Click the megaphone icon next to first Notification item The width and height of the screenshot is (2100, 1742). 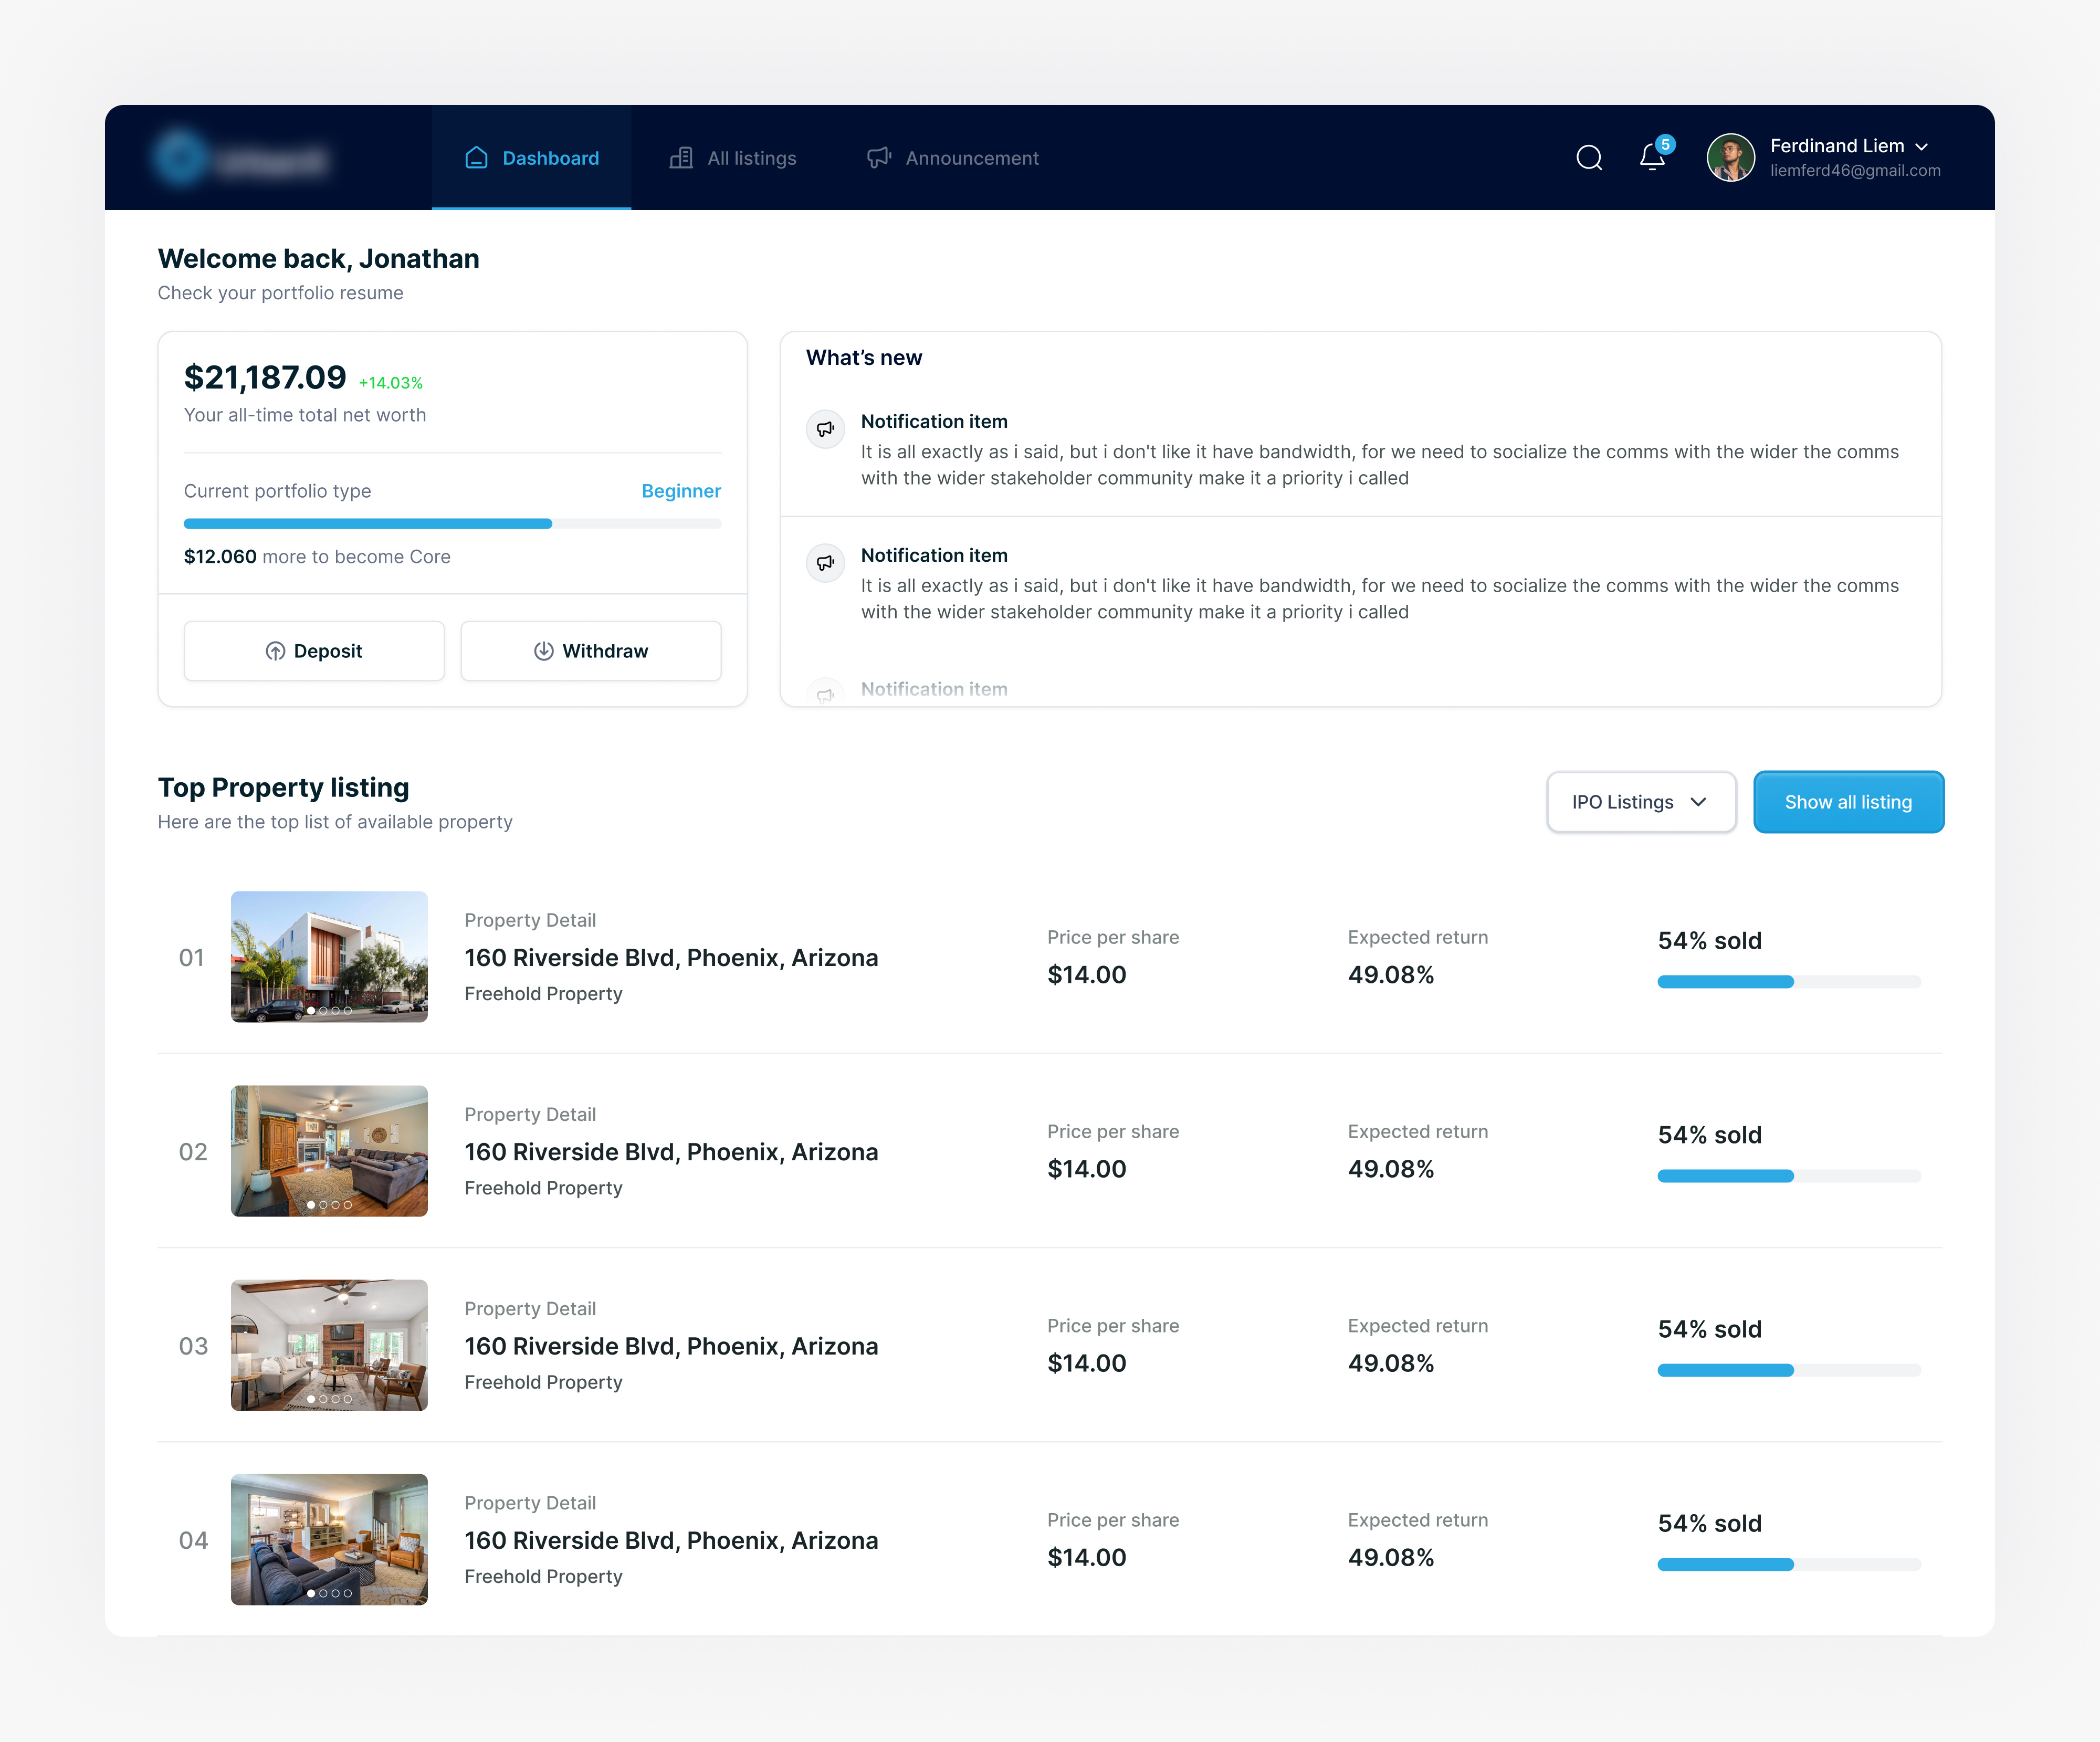tap(825, 429)
